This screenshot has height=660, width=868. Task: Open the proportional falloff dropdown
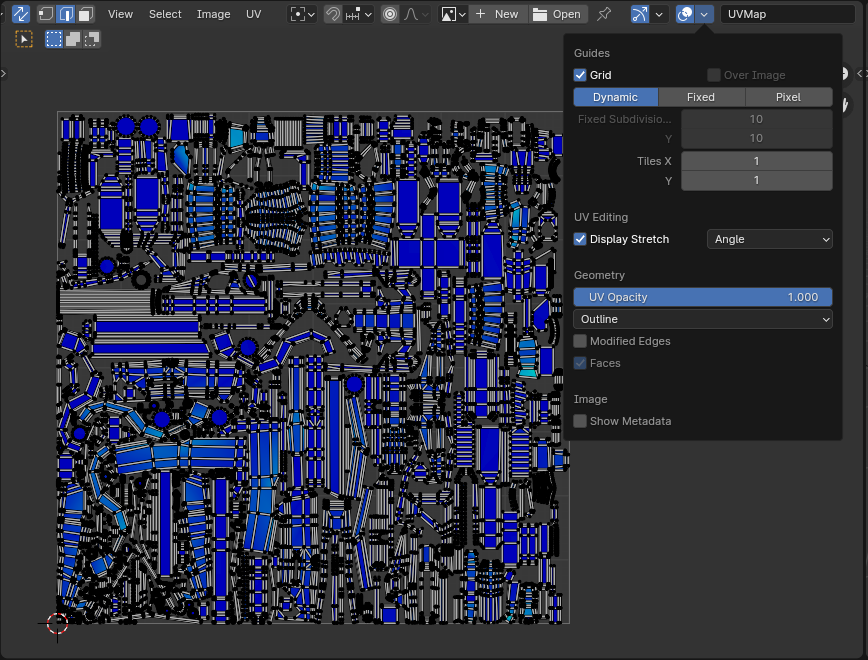click(x=416, y=14)
